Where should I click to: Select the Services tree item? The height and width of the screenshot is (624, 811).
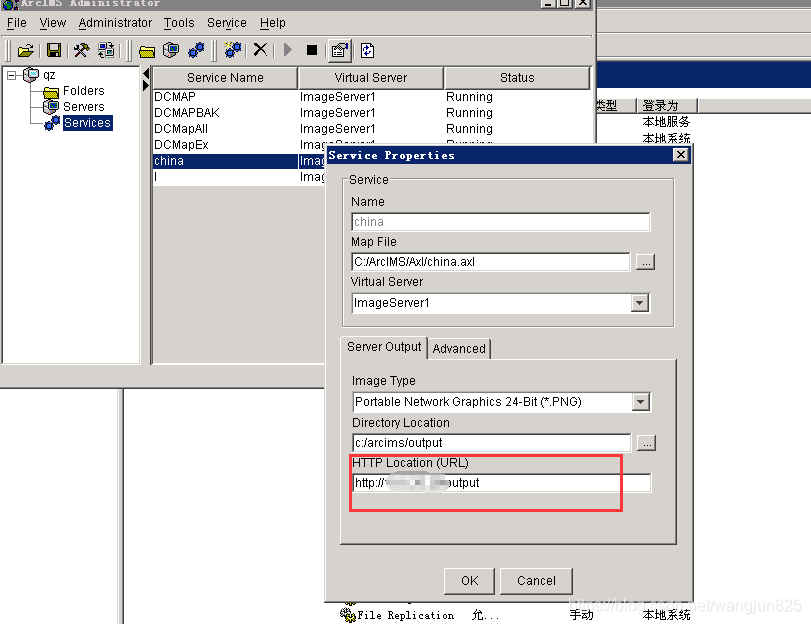click(x=87, y=123)
